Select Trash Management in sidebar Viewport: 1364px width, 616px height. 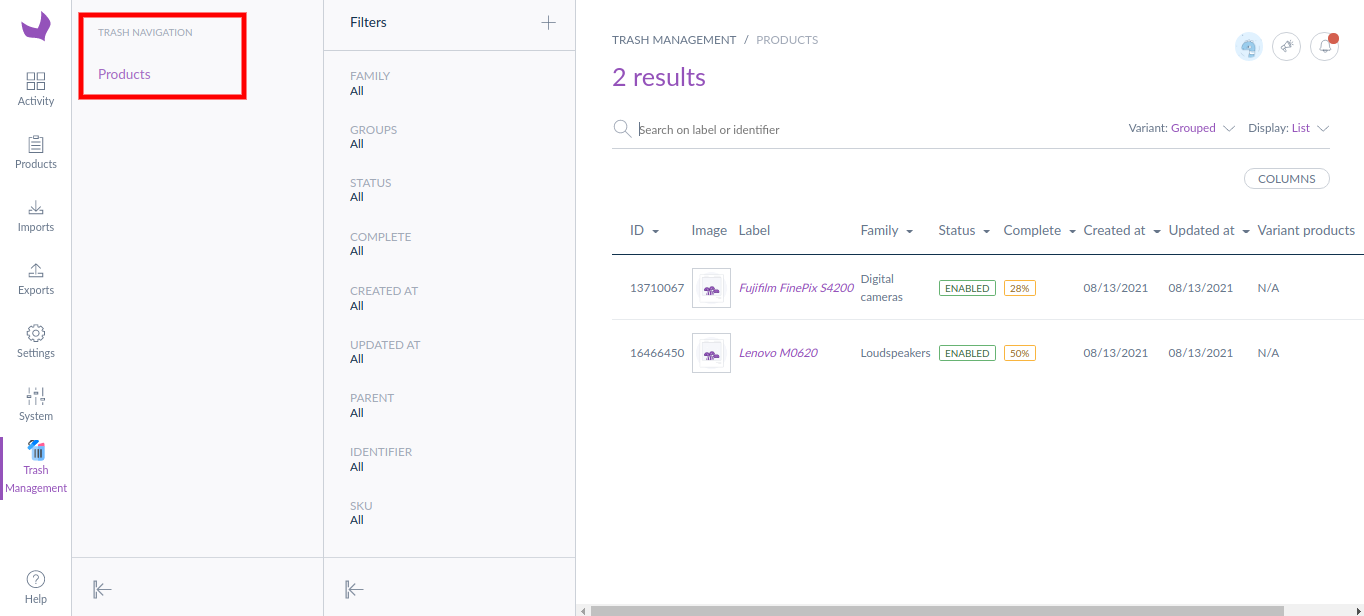click(x=36, y=468)
